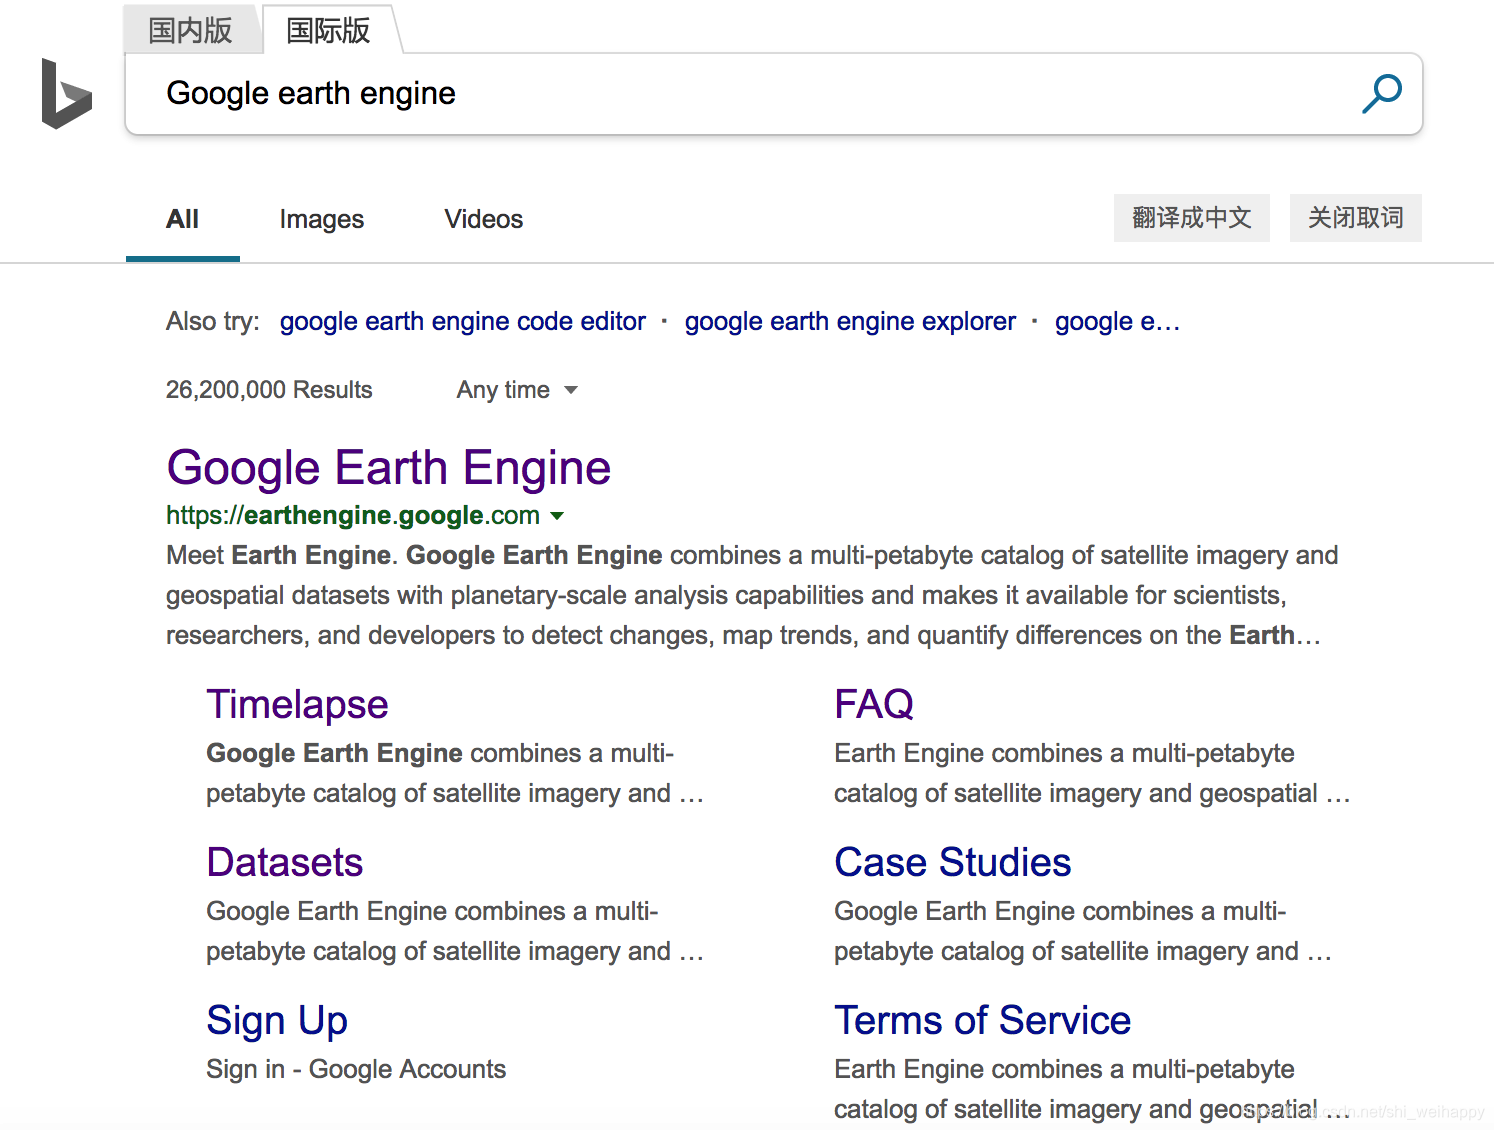Image resolution: width=1494 pixels, height=1130 pixels.
Task: Open the Timelapse sublink
Action: click(x=297, y=705)
